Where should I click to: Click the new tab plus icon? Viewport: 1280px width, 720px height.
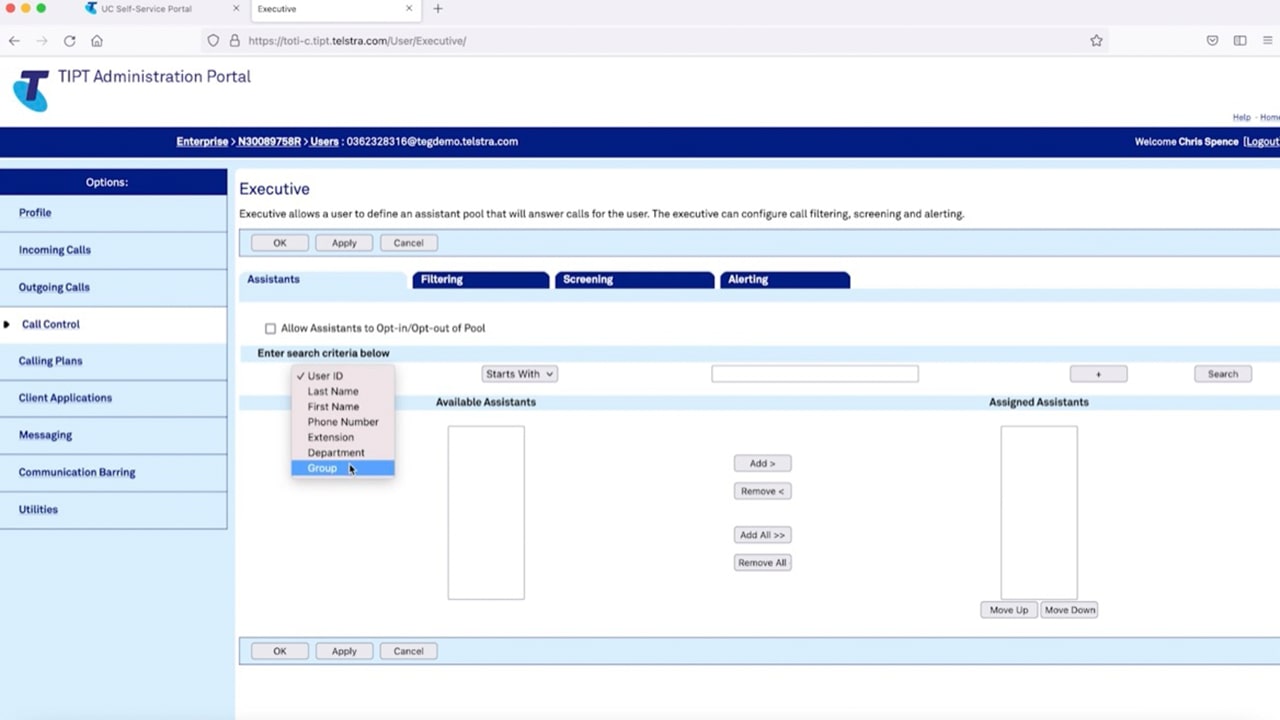click(x=438, y=9)
